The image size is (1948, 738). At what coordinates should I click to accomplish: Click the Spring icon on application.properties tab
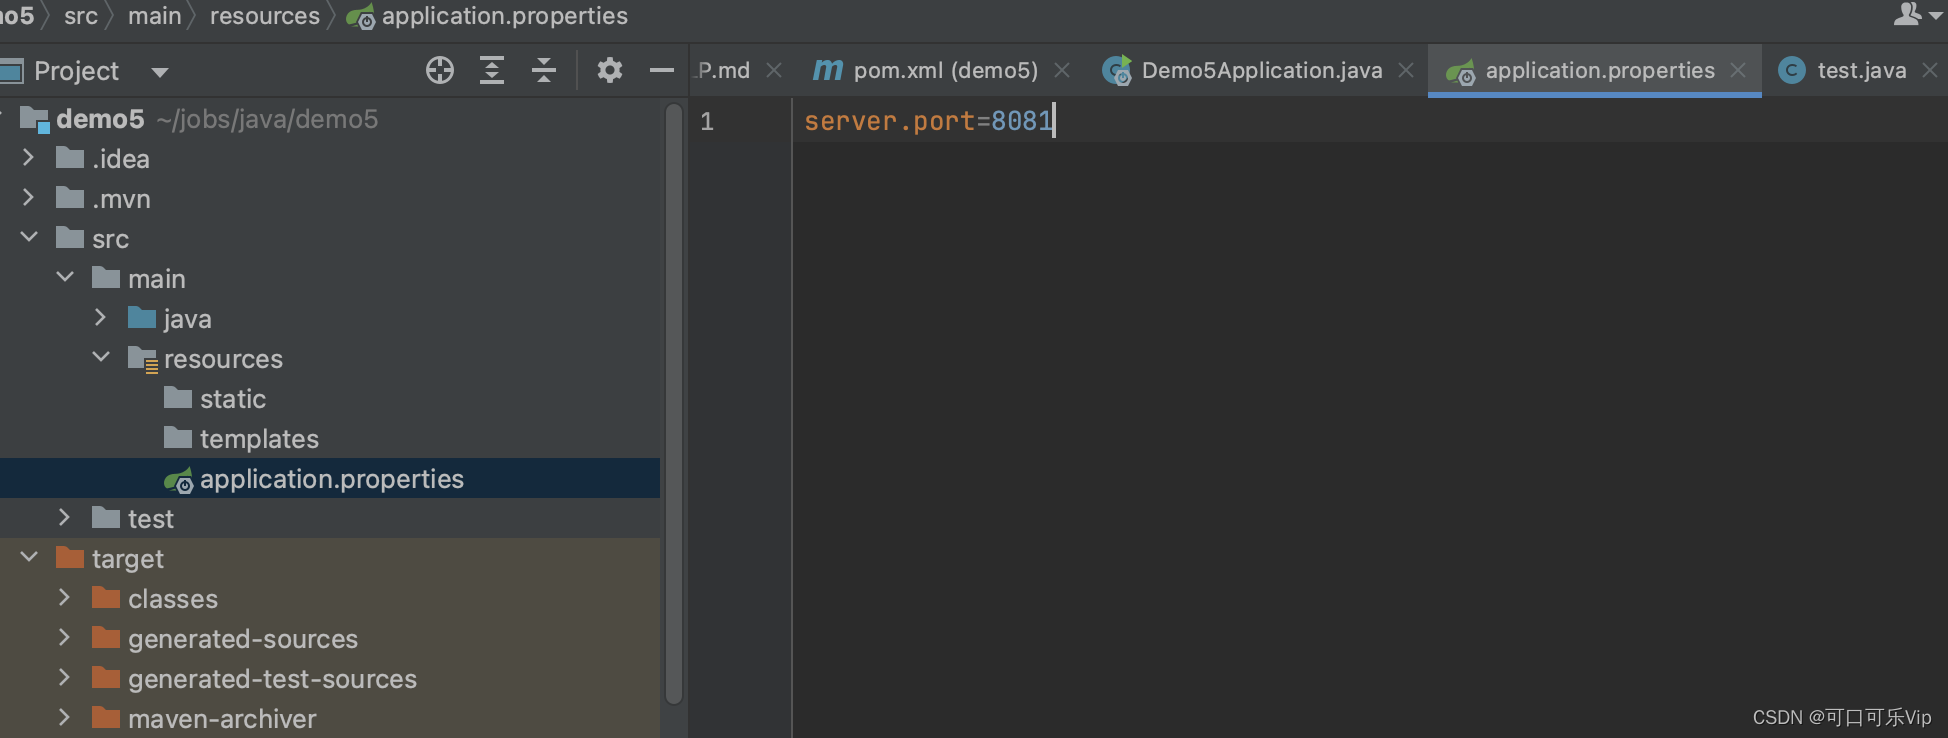(1461, 72)
